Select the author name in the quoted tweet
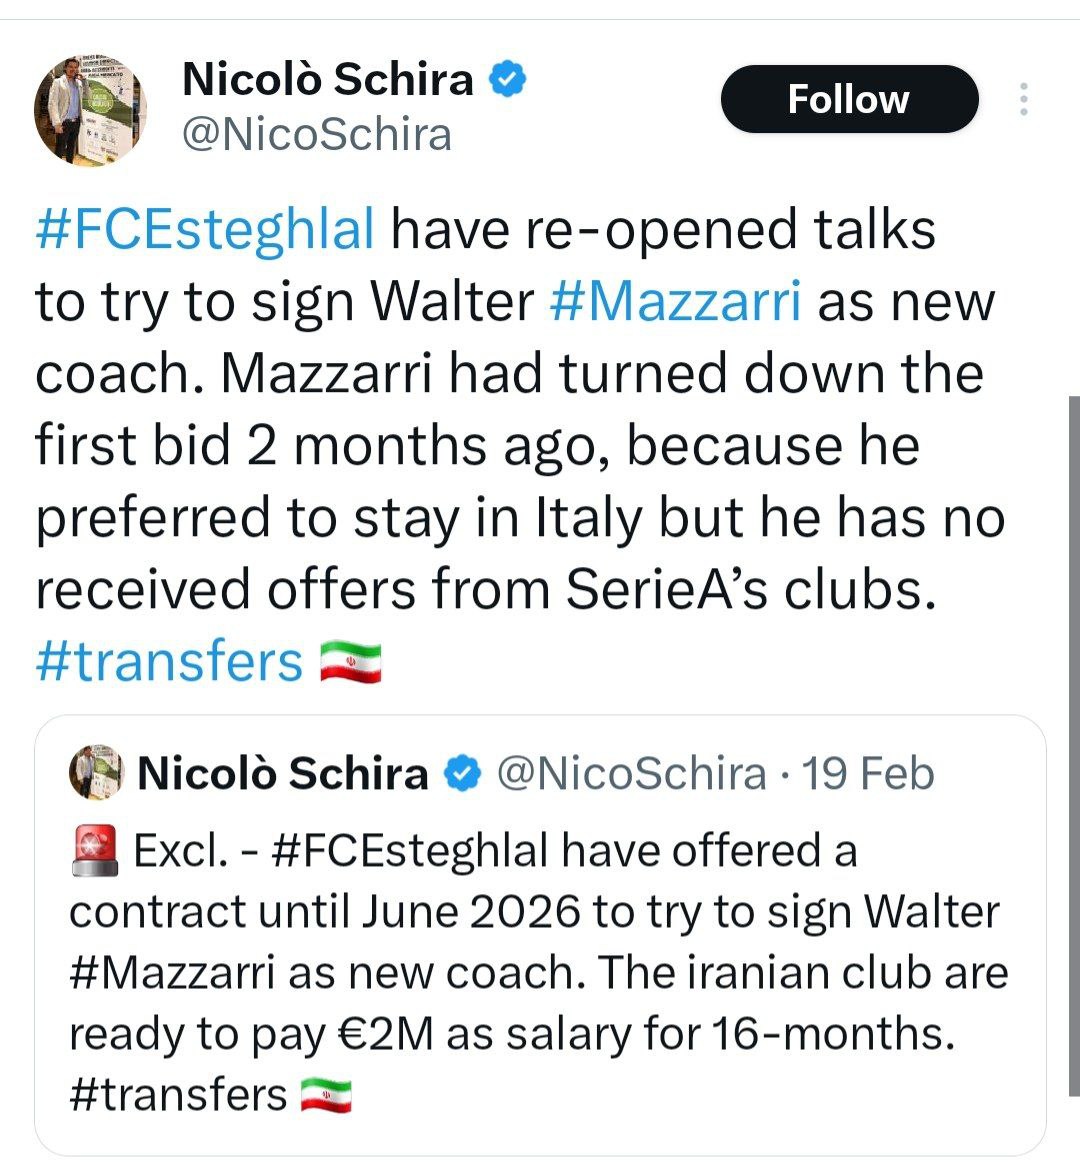 282,774
